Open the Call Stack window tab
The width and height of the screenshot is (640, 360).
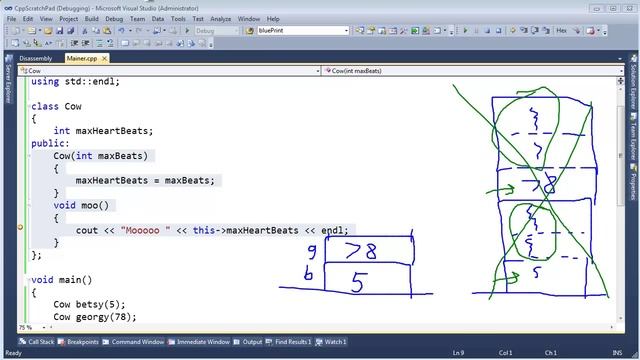[x=37, y=342]
